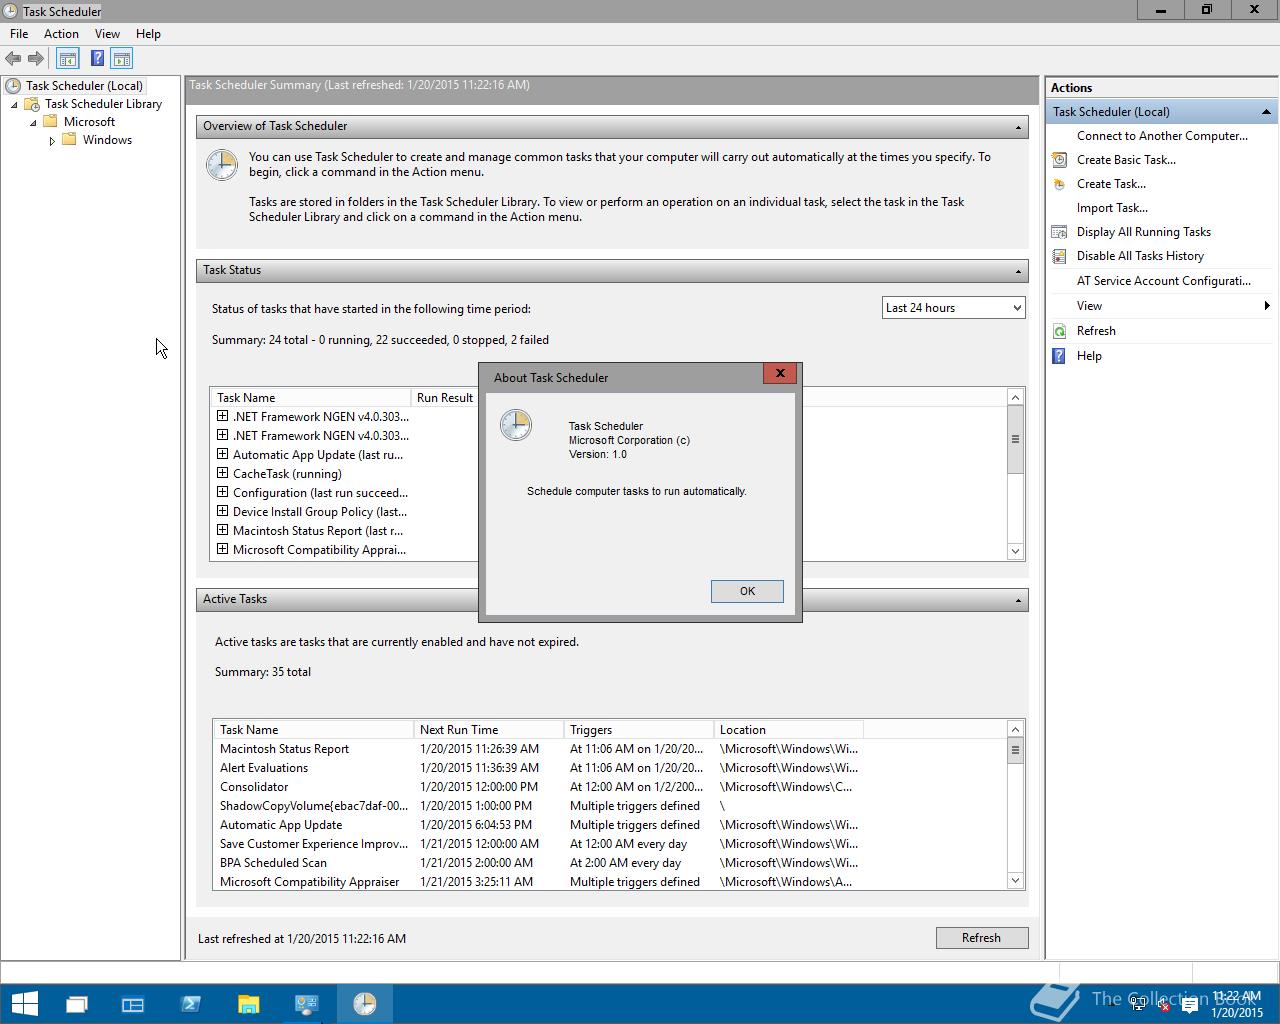
Task: Launch PowerShell from the taskbar
Action: tap(190, 1004)
